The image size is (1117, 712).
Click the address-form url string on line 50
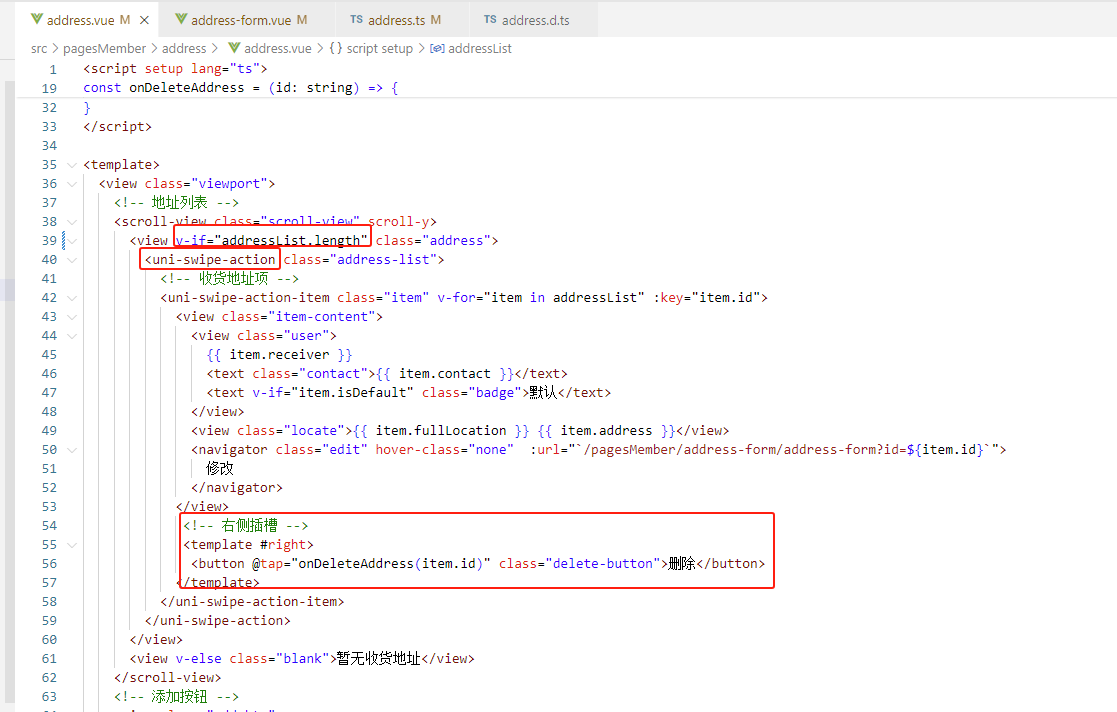[786, 450]
